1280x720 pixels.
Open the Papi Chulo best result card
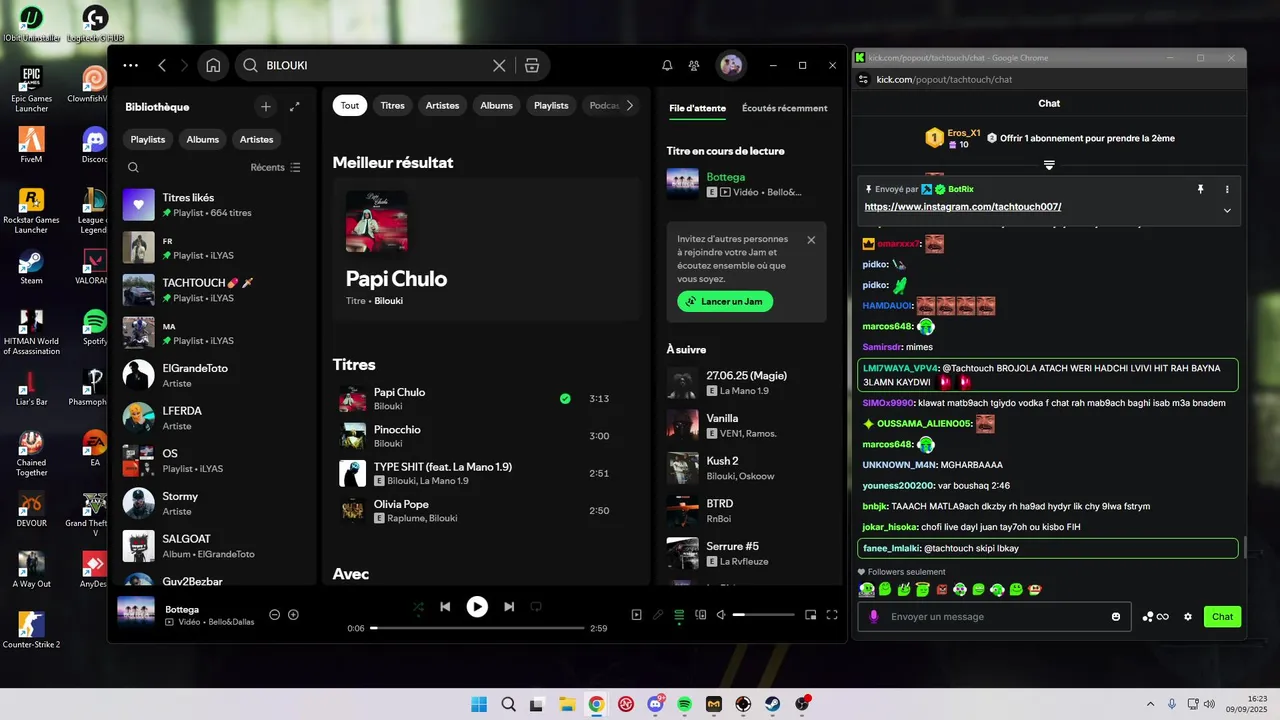point(487,250)
